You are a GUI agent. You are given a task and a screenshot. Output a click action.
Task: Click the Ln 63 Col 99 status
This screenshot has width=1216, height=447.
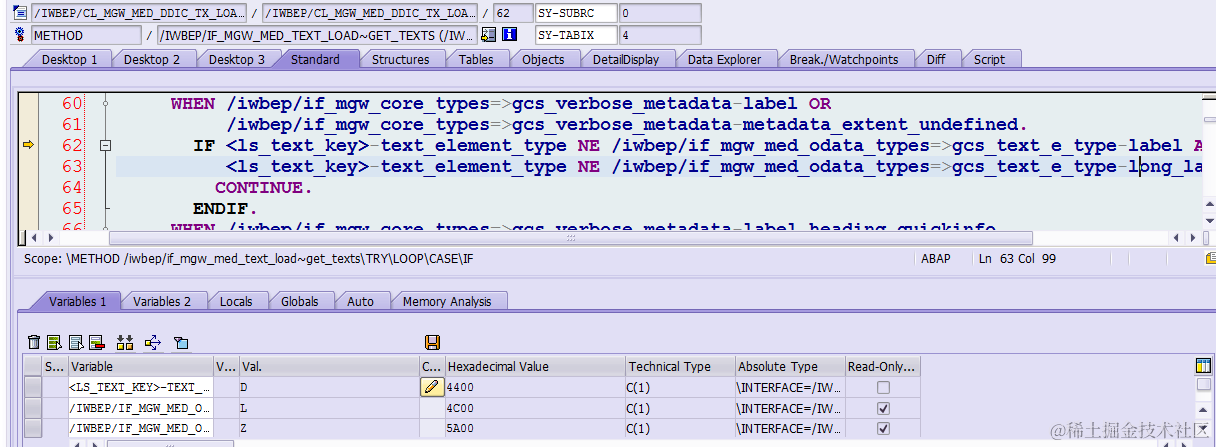pos(1018,259)
